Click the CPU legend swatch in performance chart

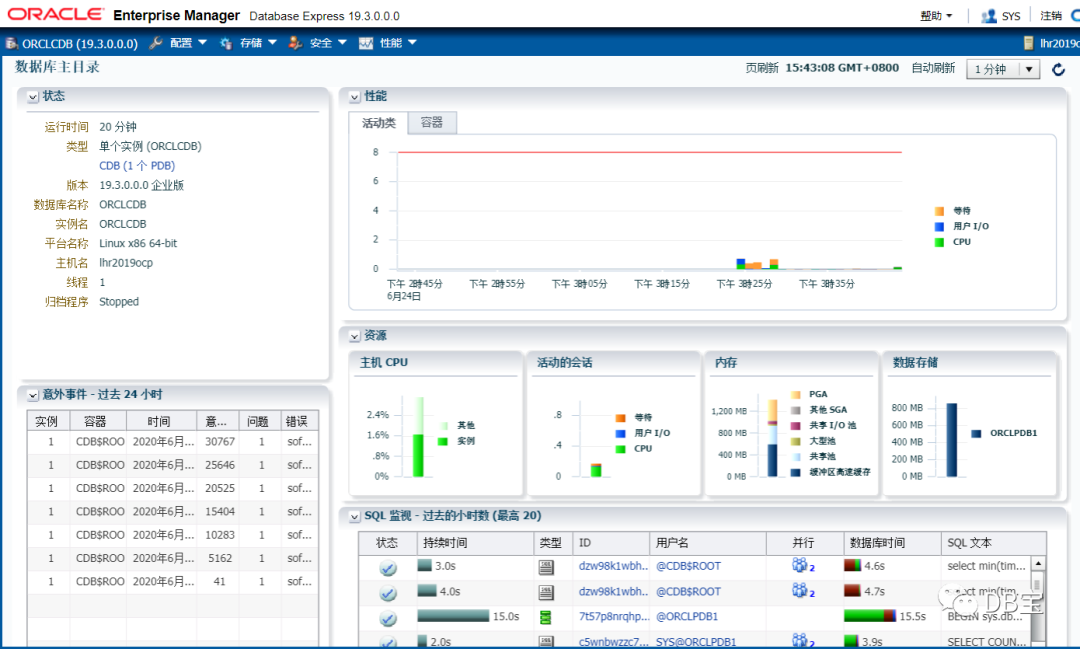click(939, 243)
